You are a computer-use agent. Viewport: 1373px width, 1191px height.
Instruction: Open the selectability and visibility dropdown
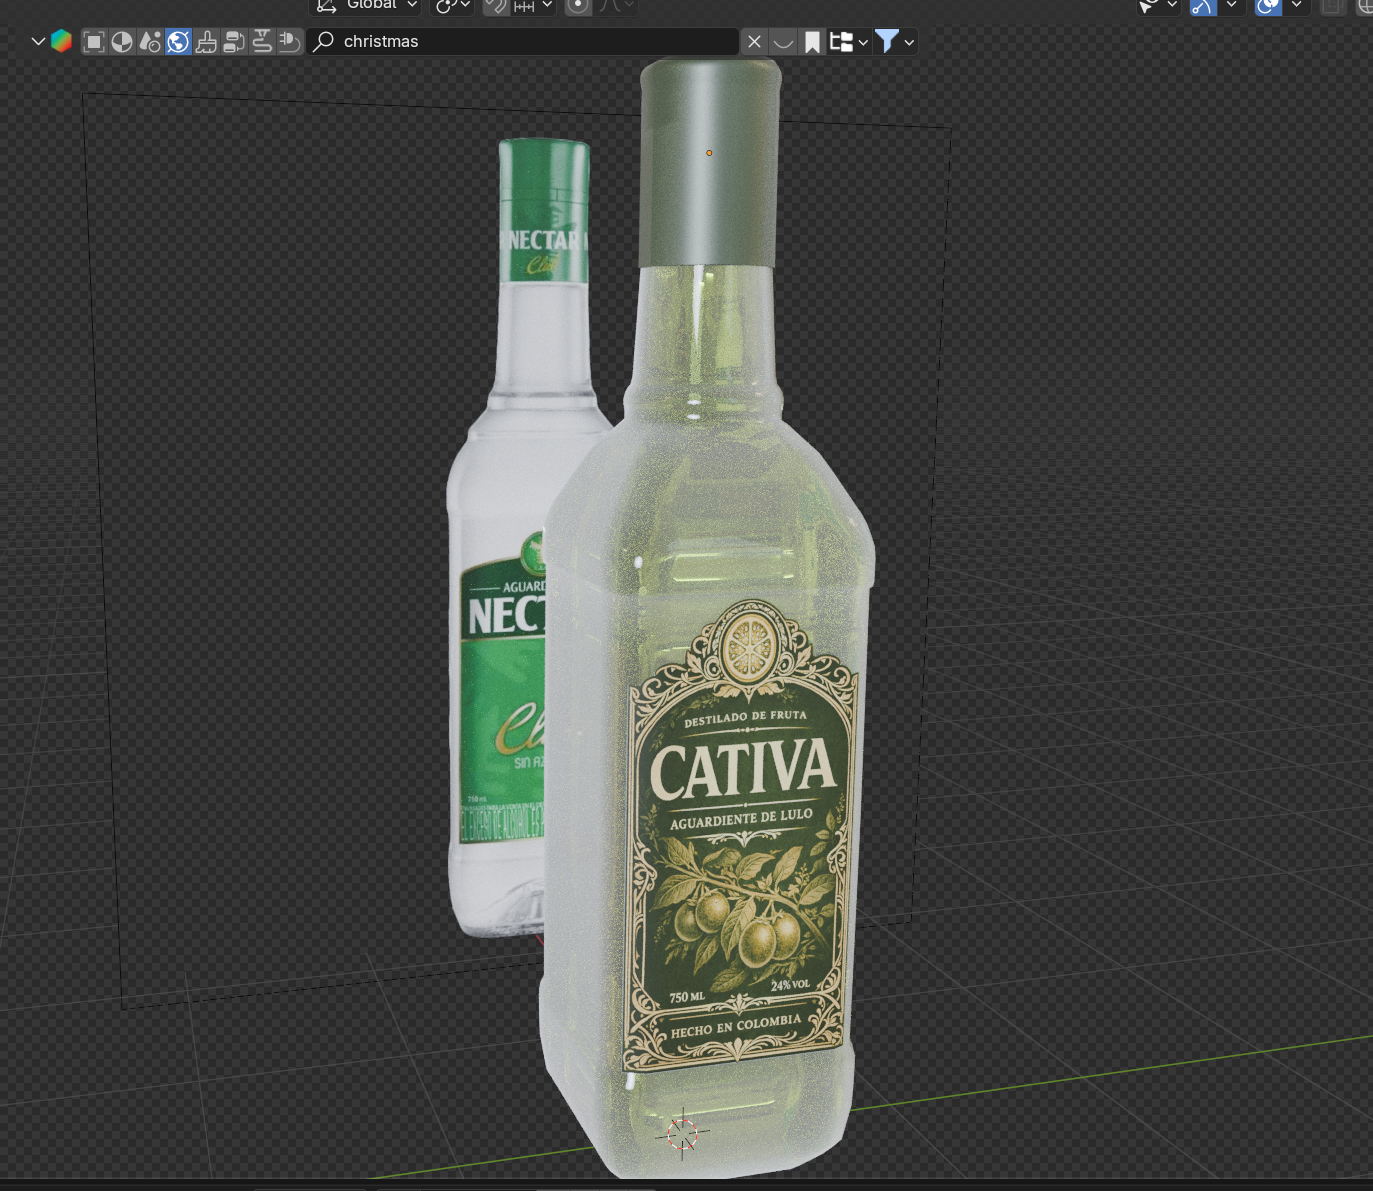click(x=1159, y=5)
